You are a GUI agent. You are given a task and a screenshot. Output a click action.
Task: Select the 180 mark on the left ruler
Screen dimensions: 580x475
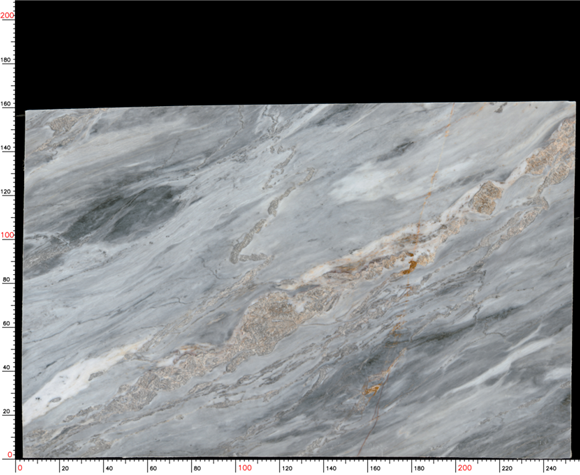(6, 60)
